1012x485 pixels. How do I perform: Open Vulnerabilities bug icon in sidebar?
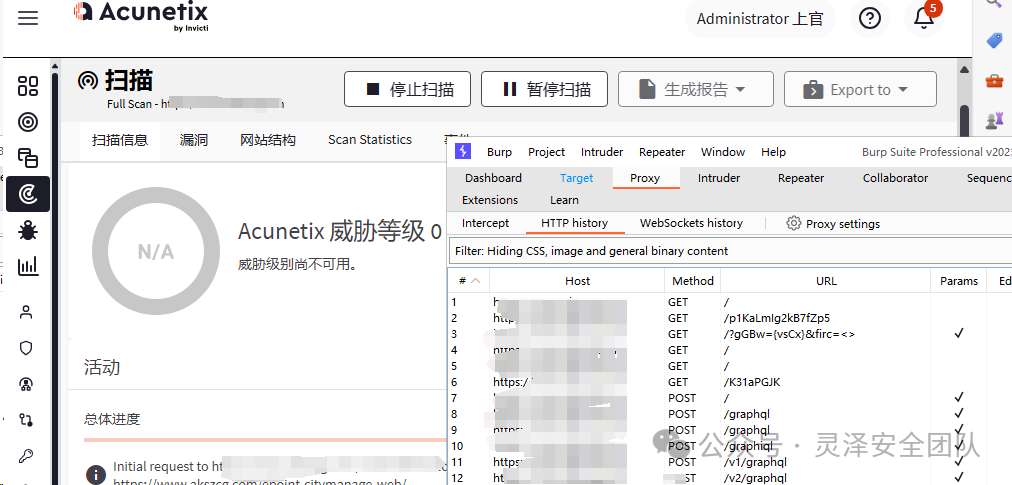click(x=28, y=230)
